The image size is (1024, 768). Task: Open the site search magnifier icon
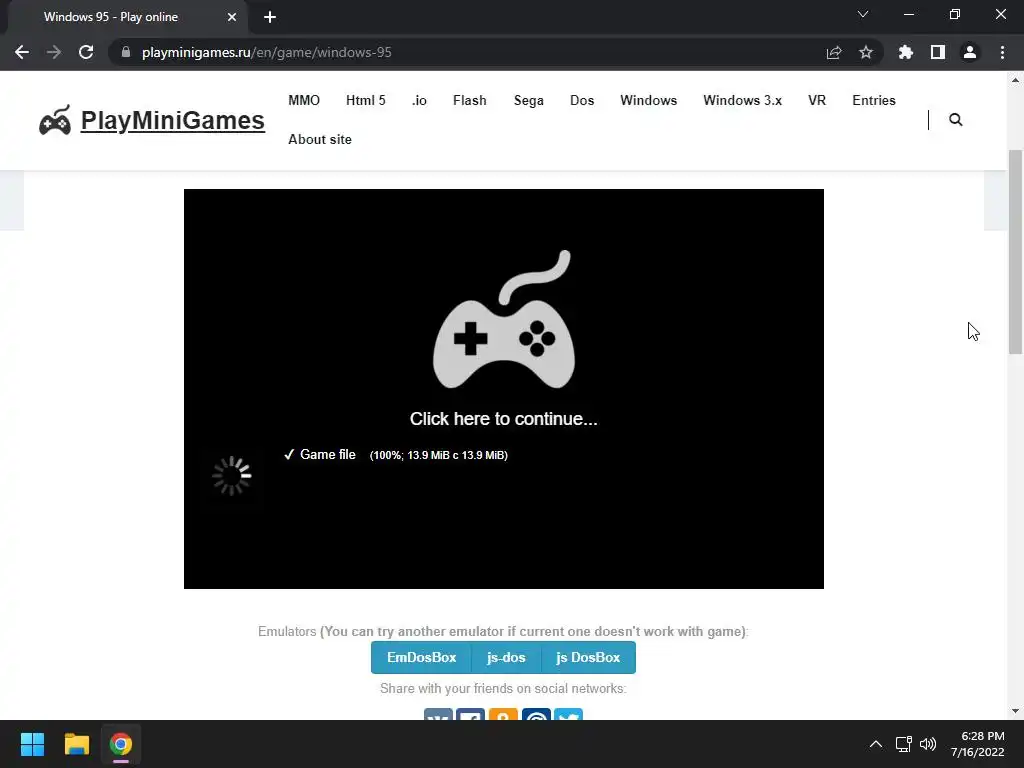pyautogui.click(x=955, y=120)
